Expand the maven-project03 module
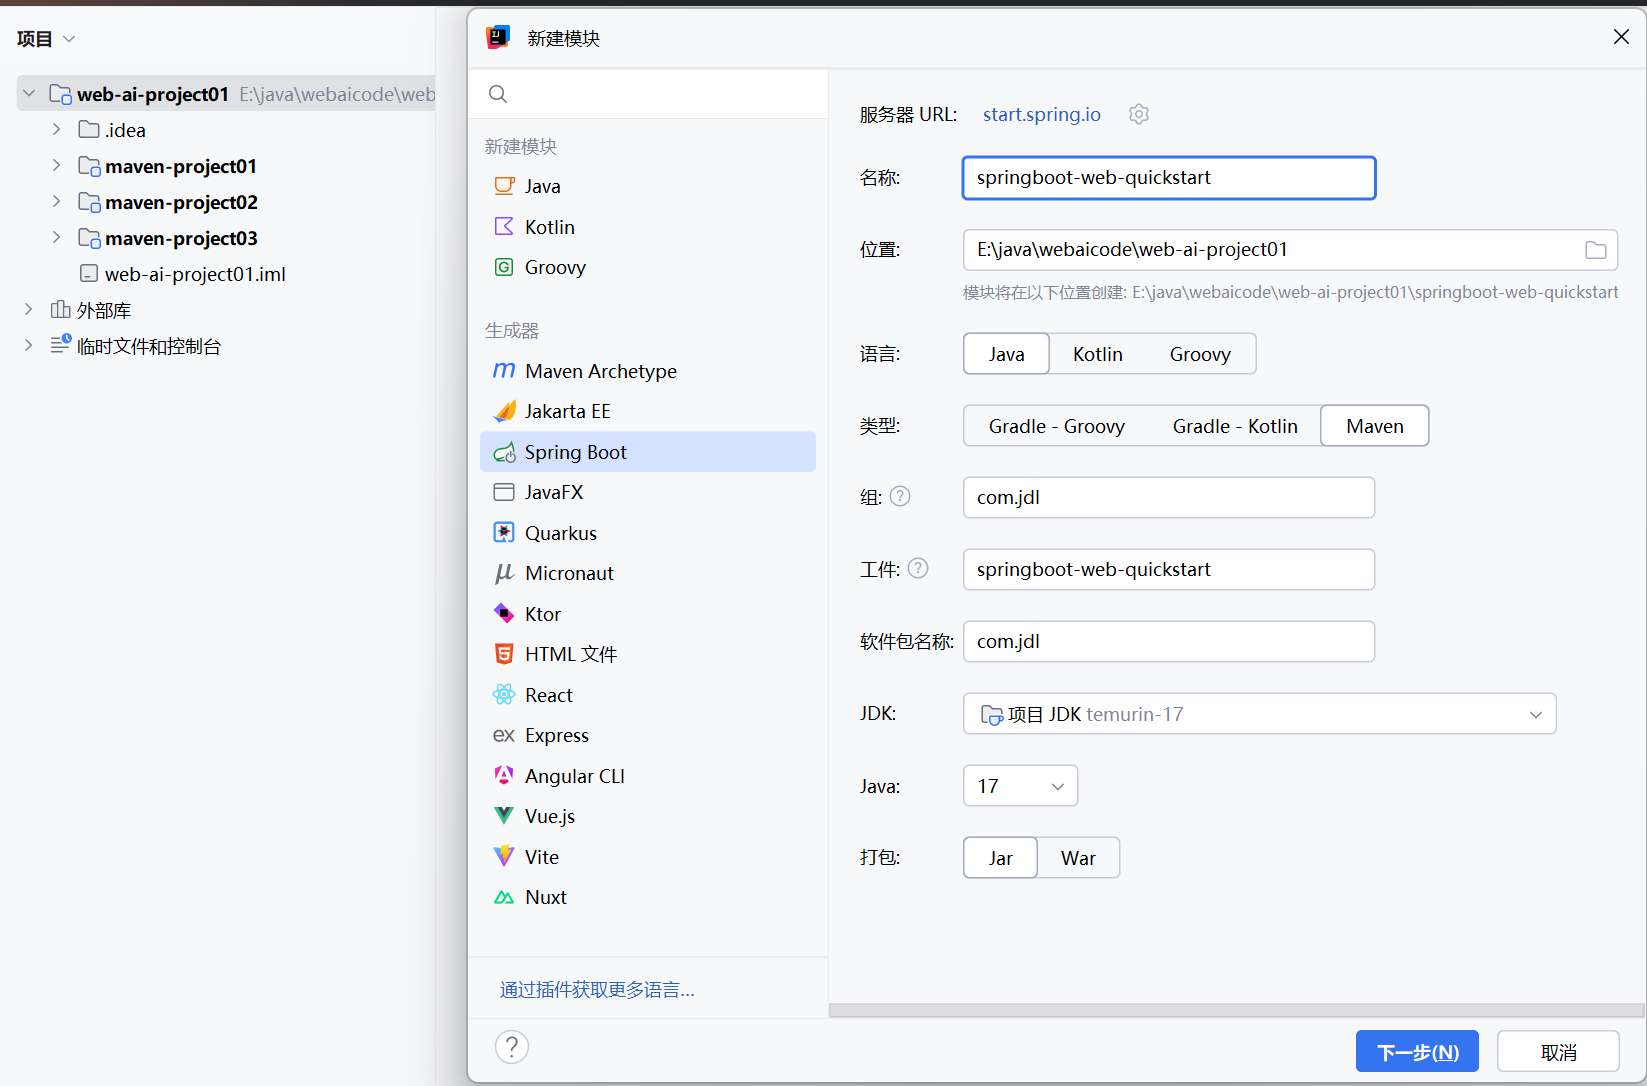 [57, 237]
